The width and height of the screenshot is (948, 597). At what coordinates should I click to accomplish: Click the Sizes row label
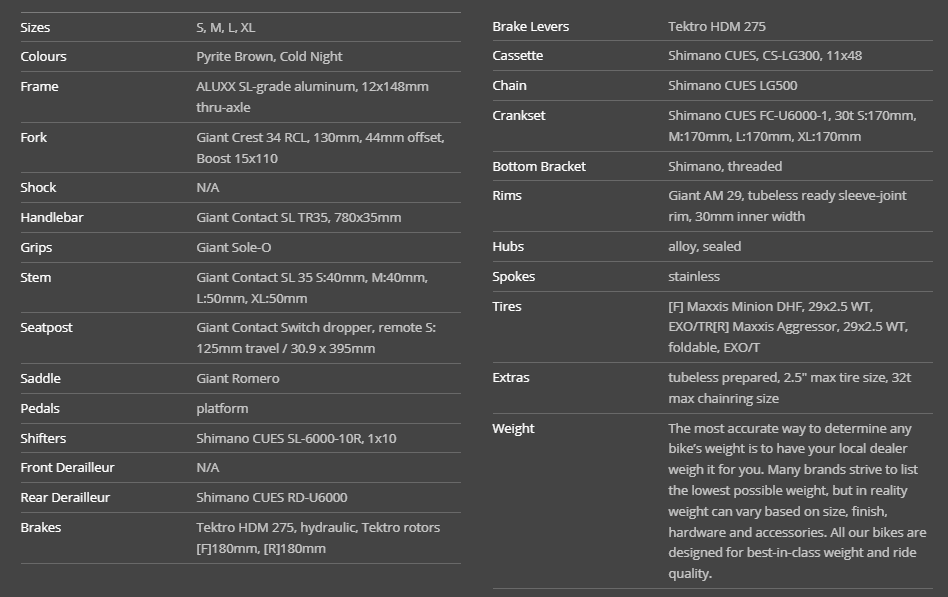(35, 27)
